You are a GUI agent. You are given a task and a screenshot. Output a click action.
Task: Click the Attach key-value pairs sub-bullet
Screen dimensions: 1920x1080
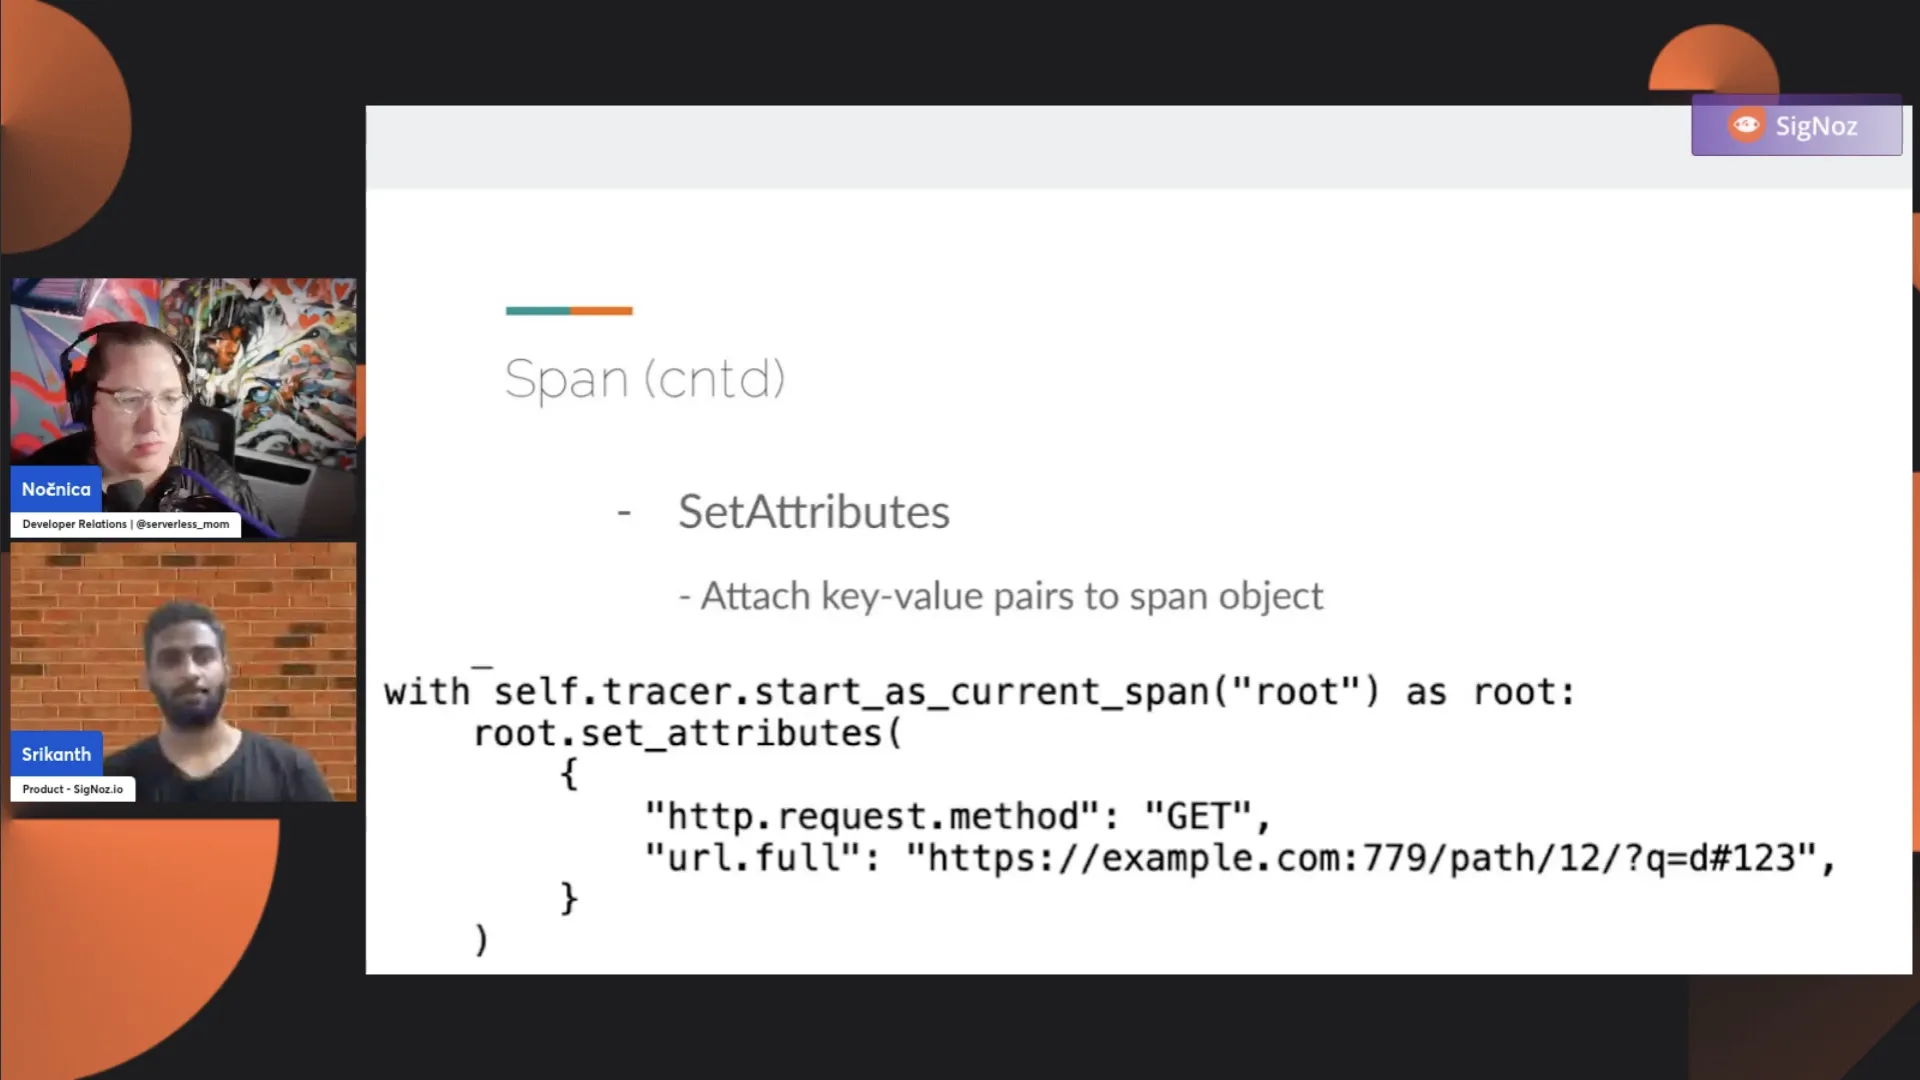click(x=1001, y=596)
